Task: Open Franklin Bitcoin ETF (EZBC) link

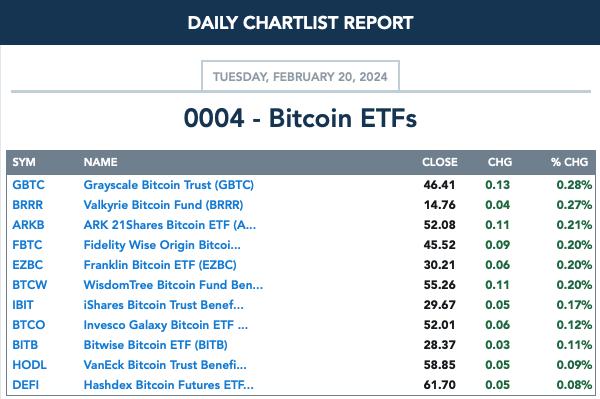Action: point(160,265)
